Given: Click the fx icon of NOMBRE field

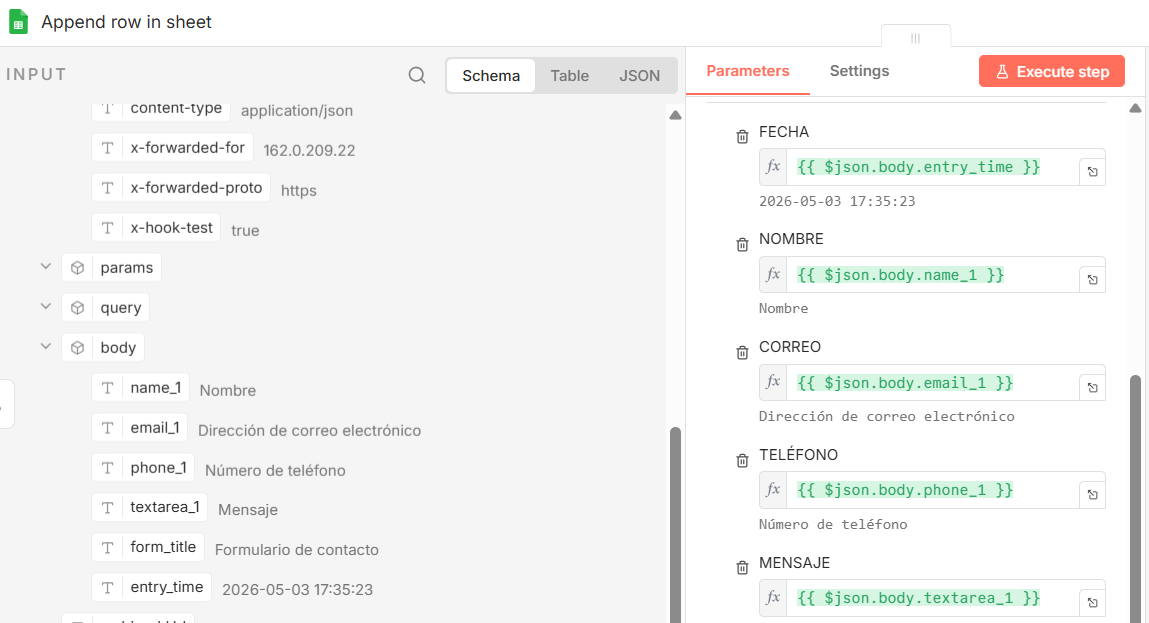Looking at the screenshot, I should tap(773, 274).
